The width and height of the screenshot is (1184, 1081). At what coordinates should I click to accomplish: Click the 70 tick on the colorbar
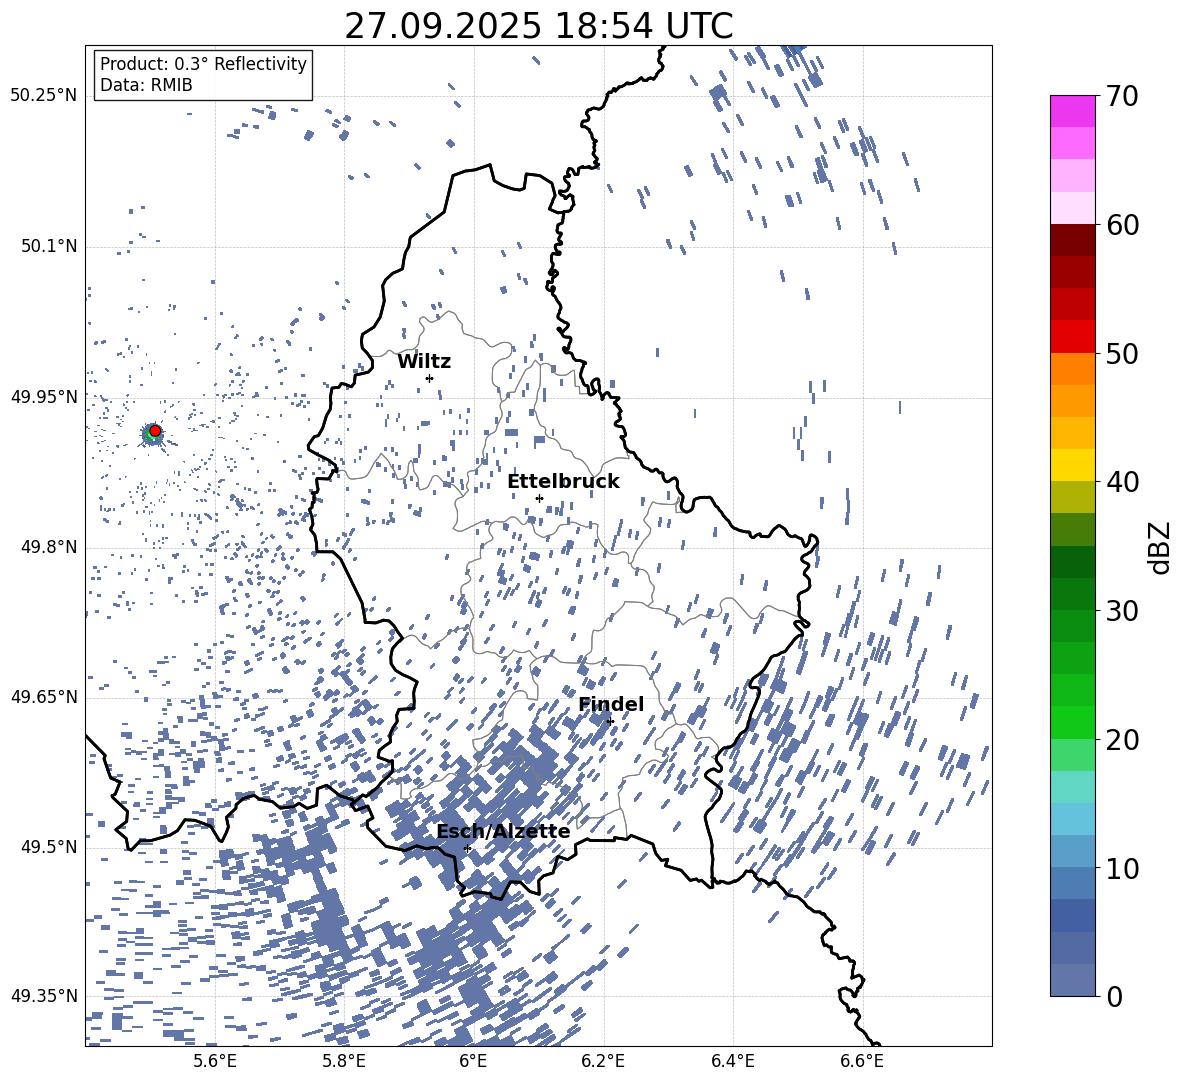[x=1122, y=96]
